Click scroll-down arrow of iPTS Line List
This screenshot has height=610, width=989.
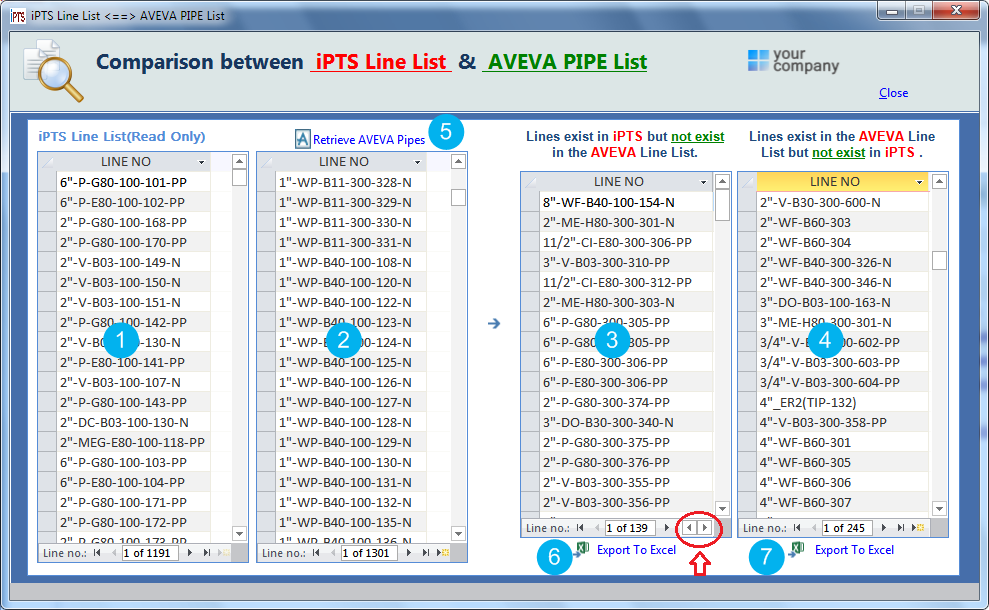pos(239,534)
